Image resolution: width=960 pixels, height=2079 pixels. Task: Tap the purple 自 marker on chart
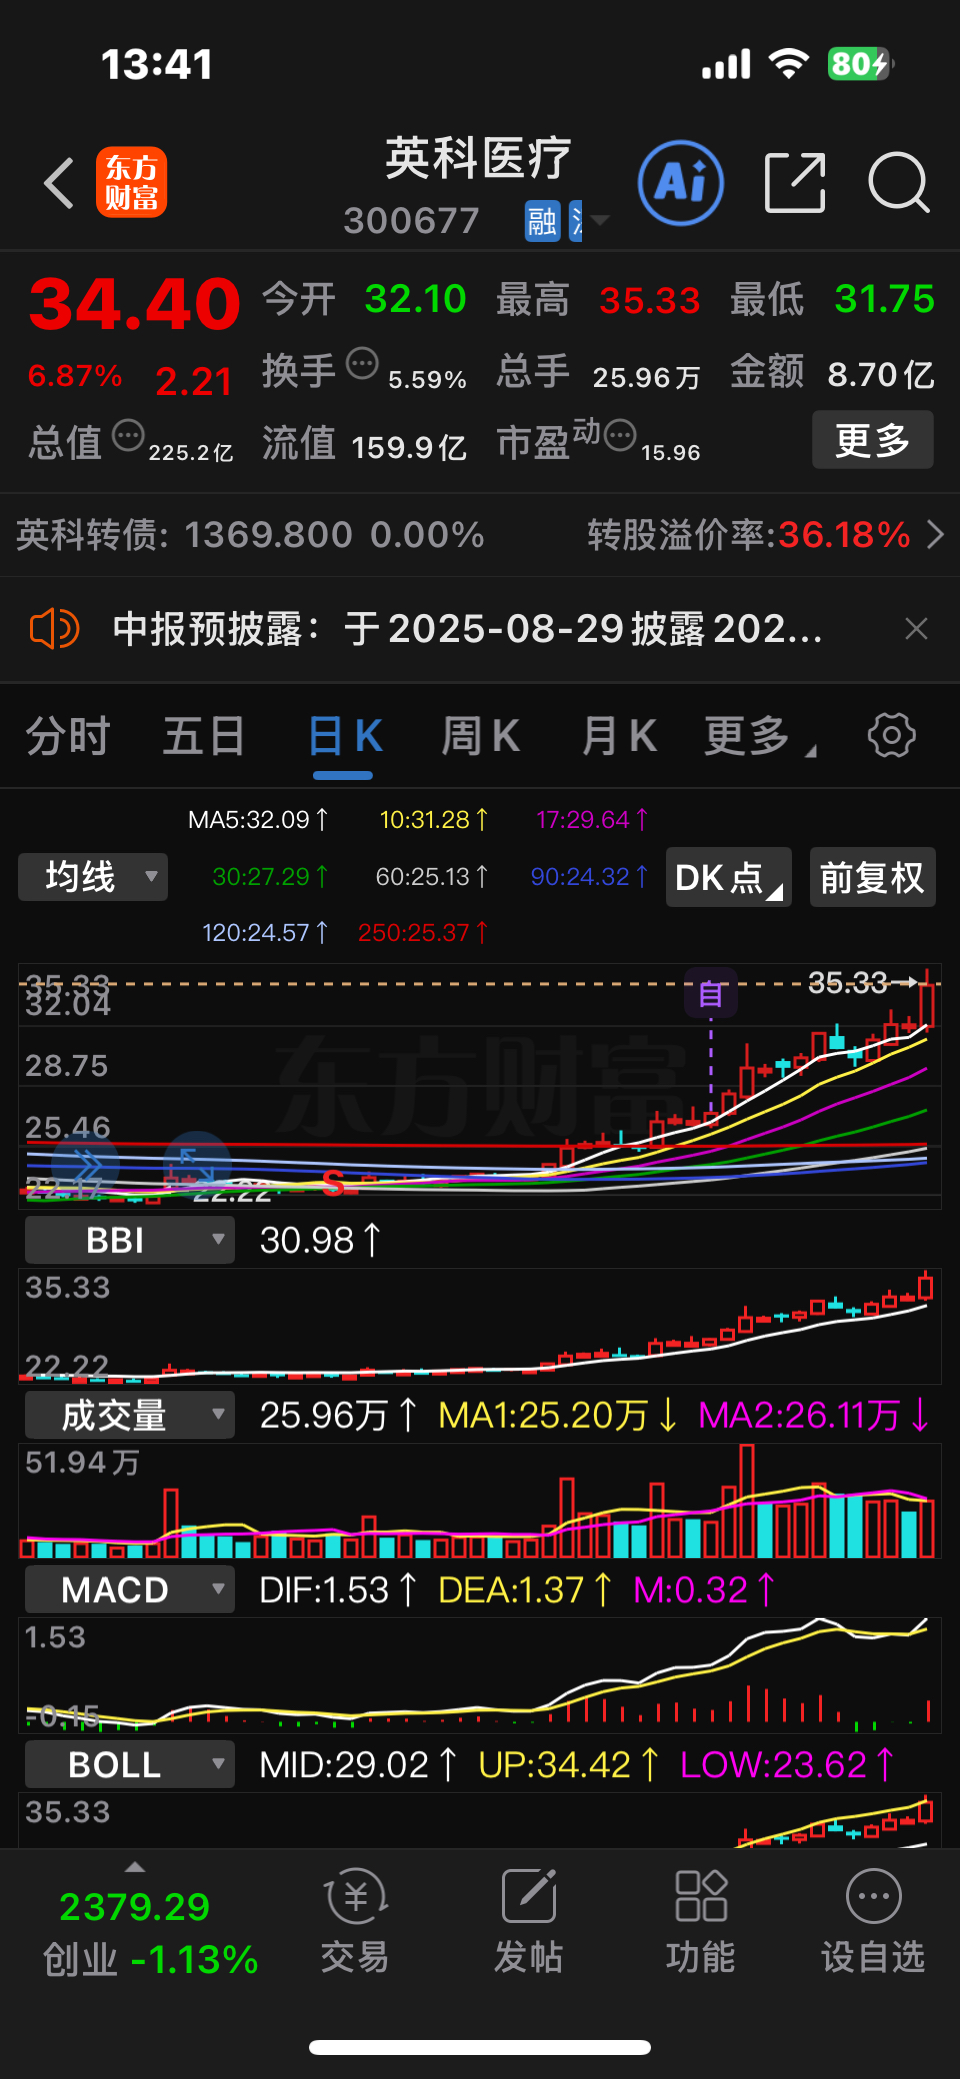(711, 994)
